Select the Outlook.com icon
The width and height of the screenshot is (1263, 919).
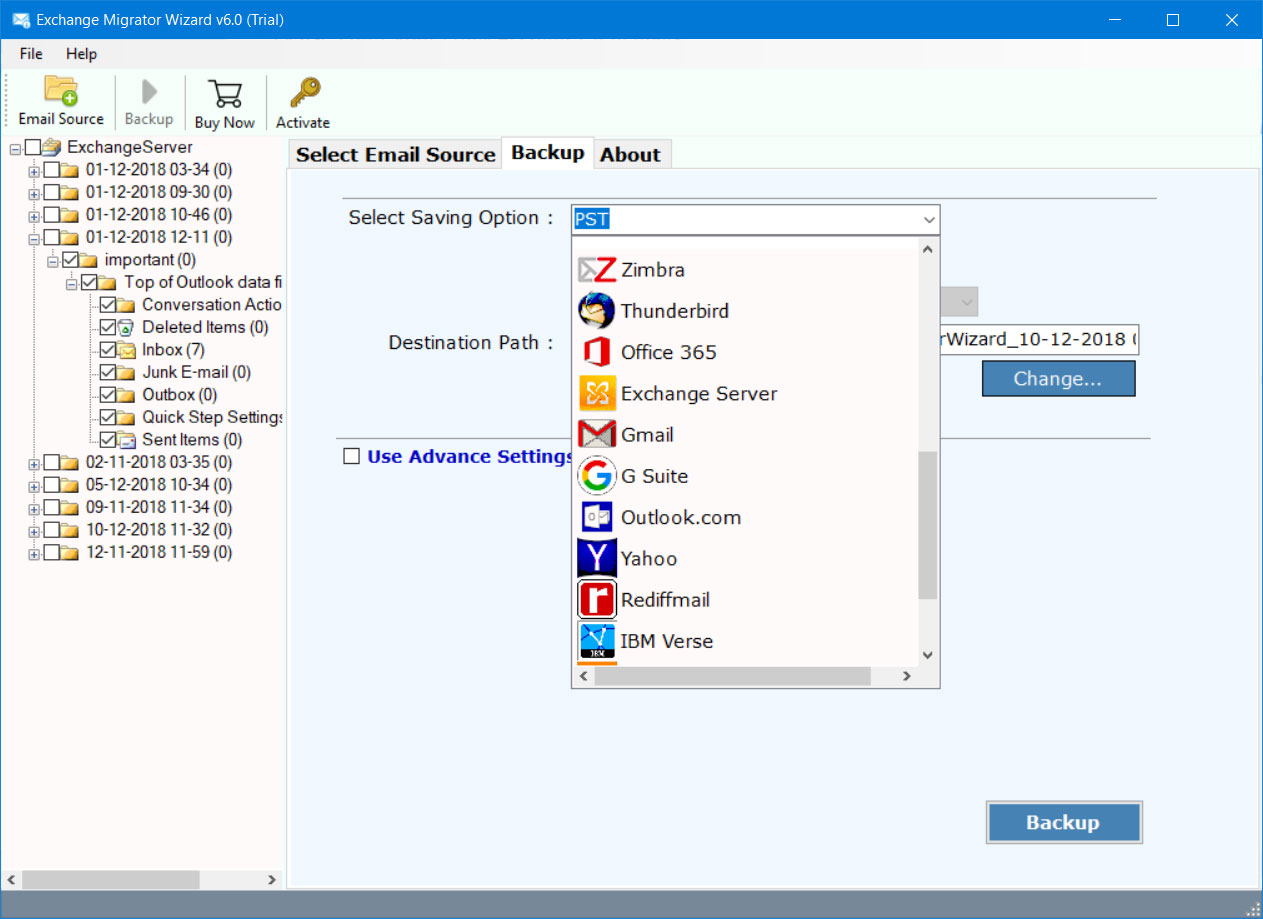[x=597, y=517]
